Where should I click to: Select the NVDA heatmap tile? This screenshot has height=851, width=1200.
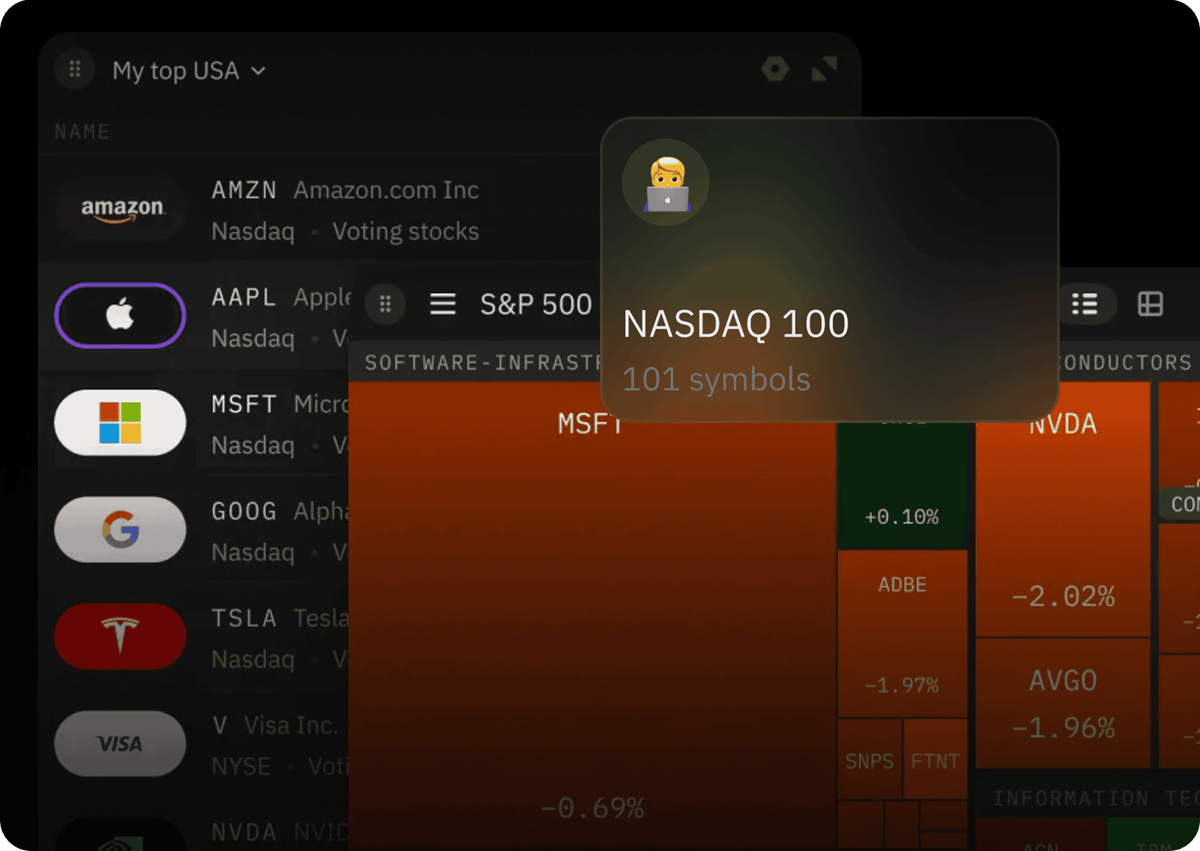point(1062,520)
